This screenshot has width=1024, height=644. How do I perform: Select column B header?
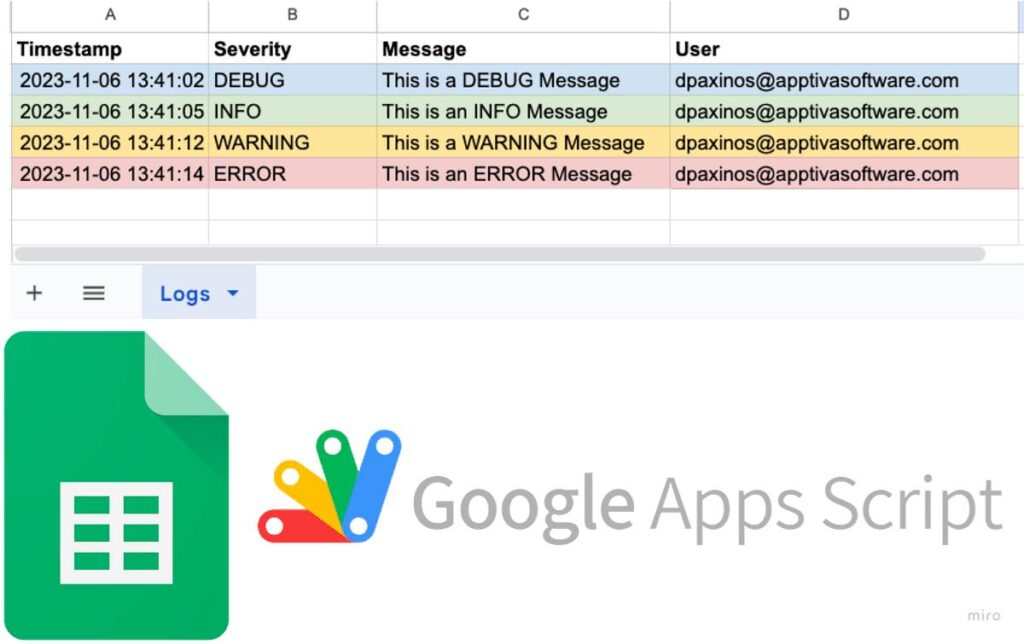(x=293, y=15)
